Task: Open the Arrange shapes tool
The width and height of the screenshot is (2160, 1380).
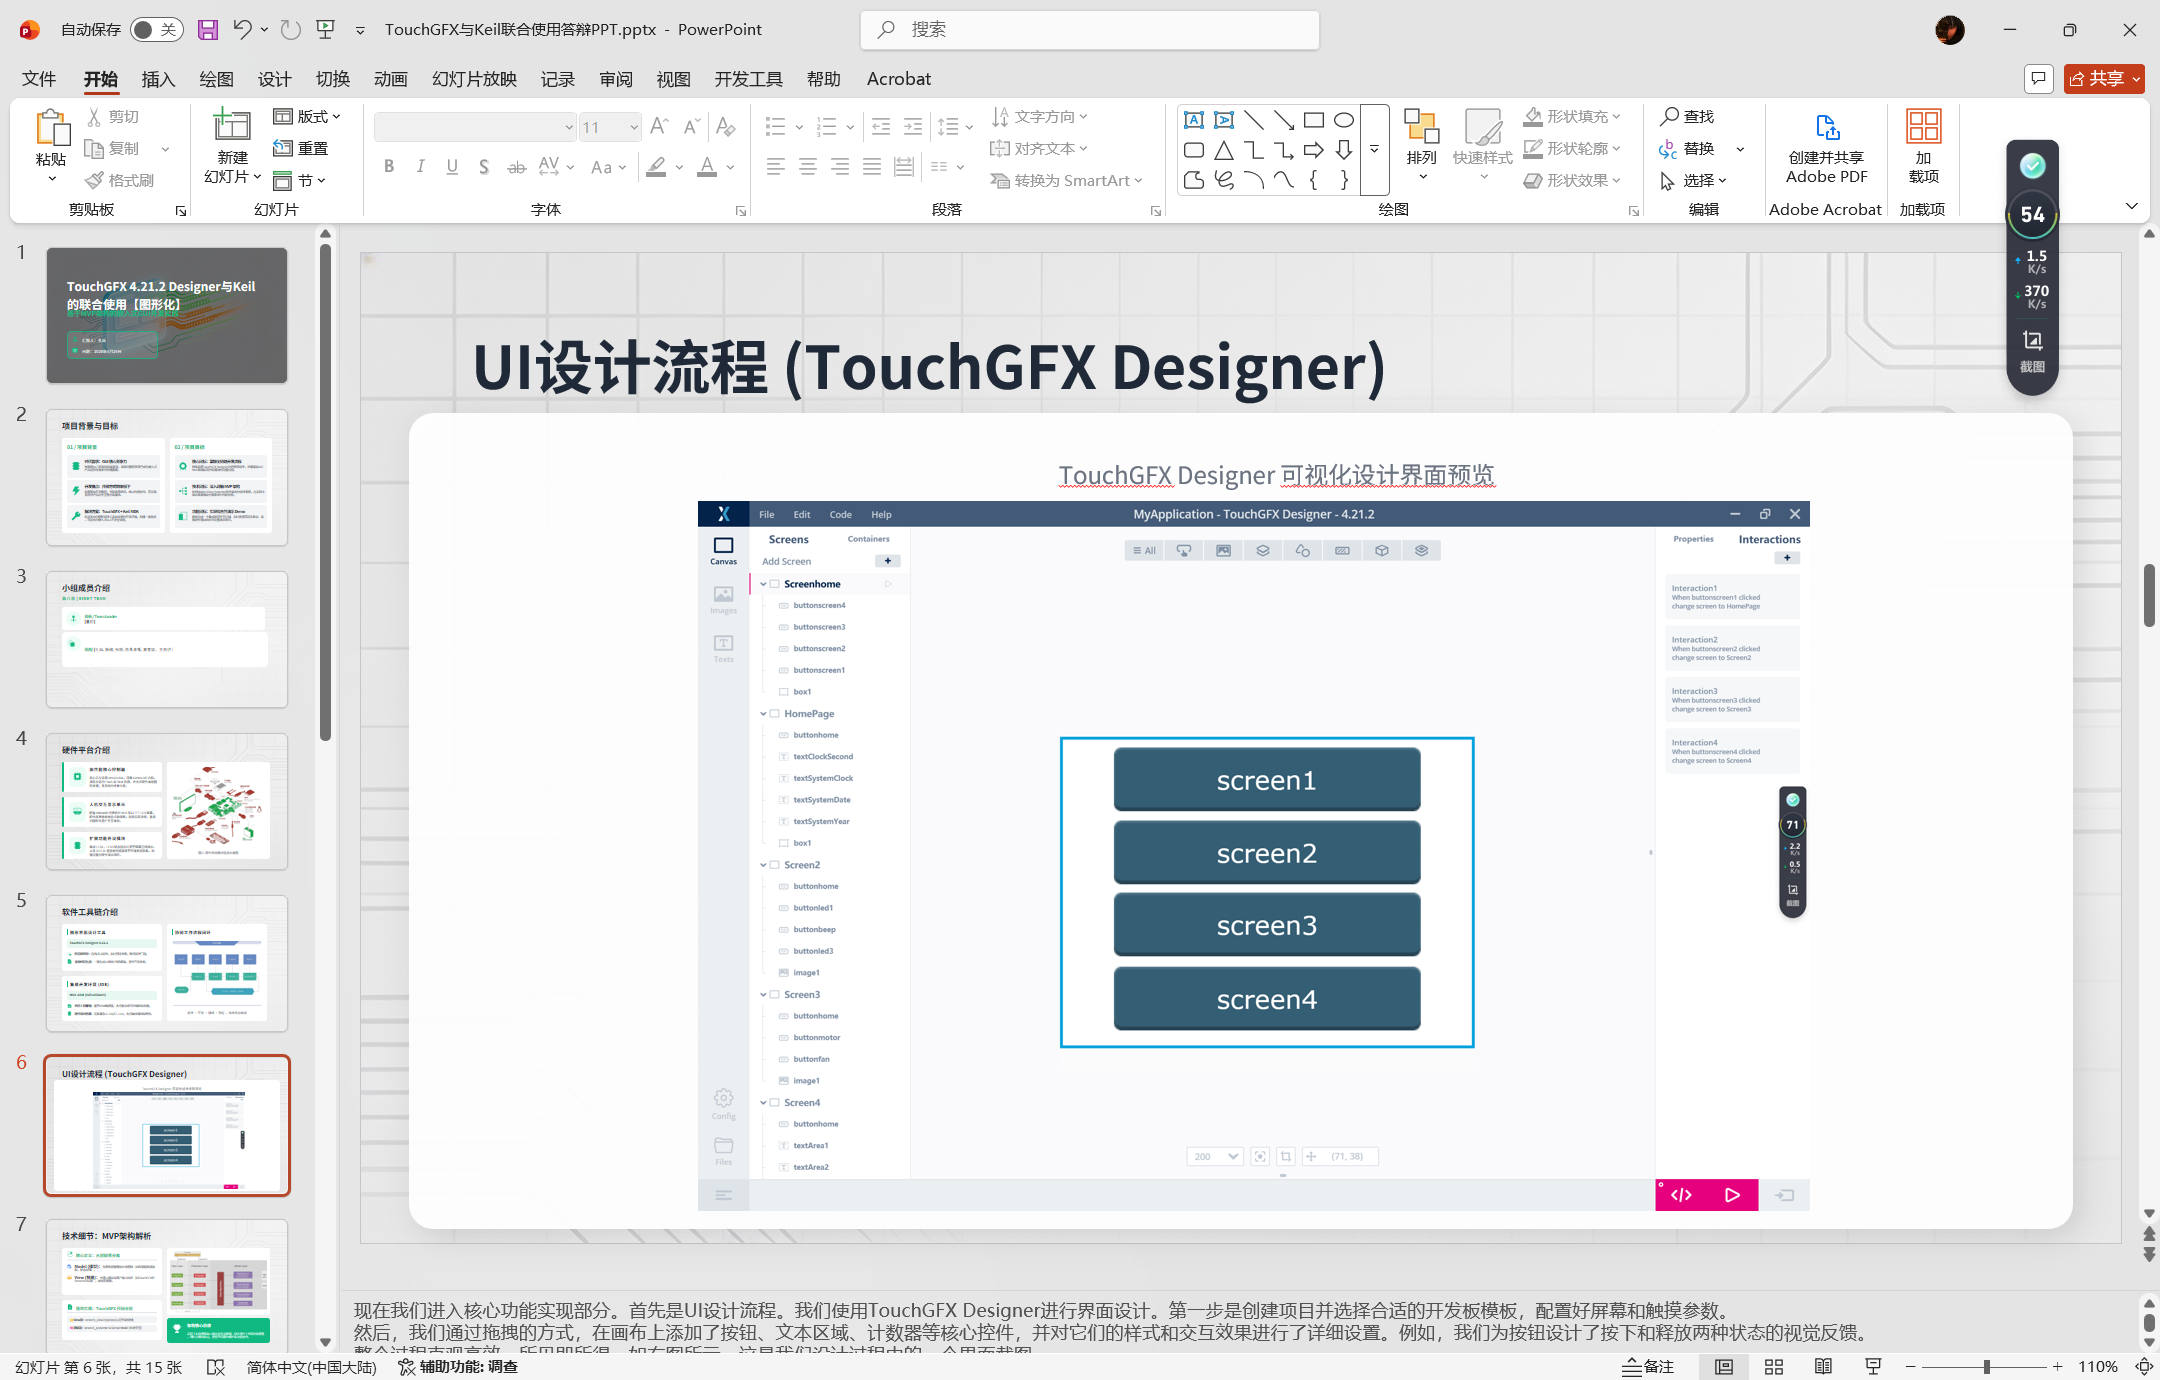Action: (x=1420, y=138)
